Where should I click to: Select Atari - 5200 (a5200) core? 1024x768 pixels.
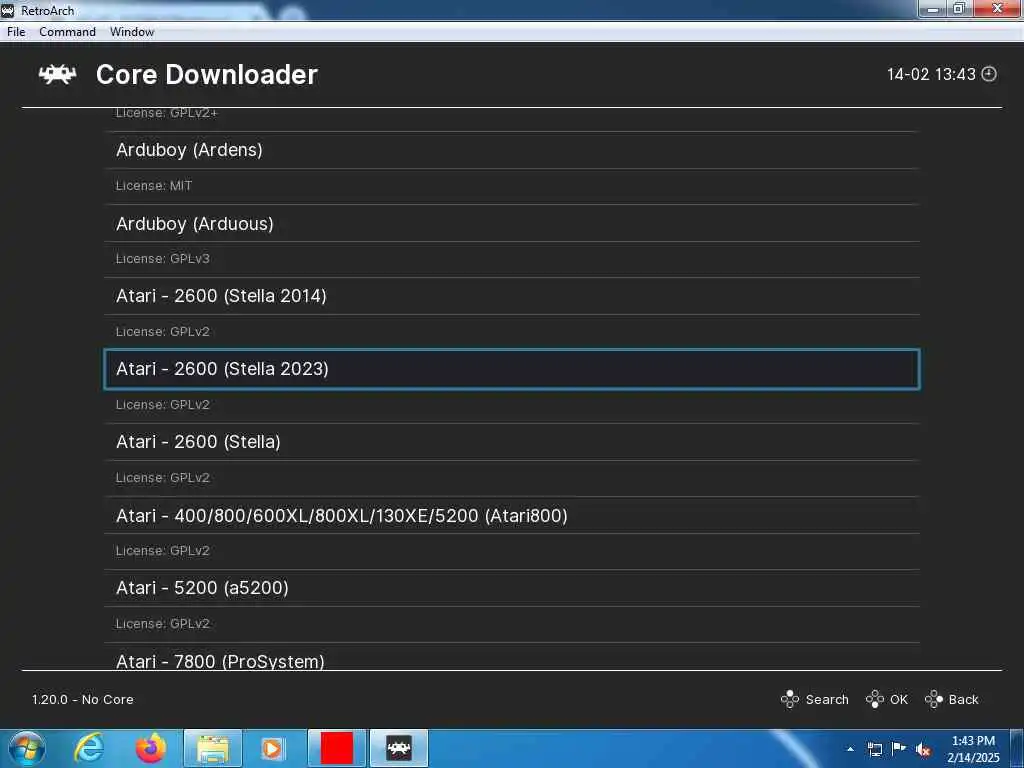click(512, 588)
